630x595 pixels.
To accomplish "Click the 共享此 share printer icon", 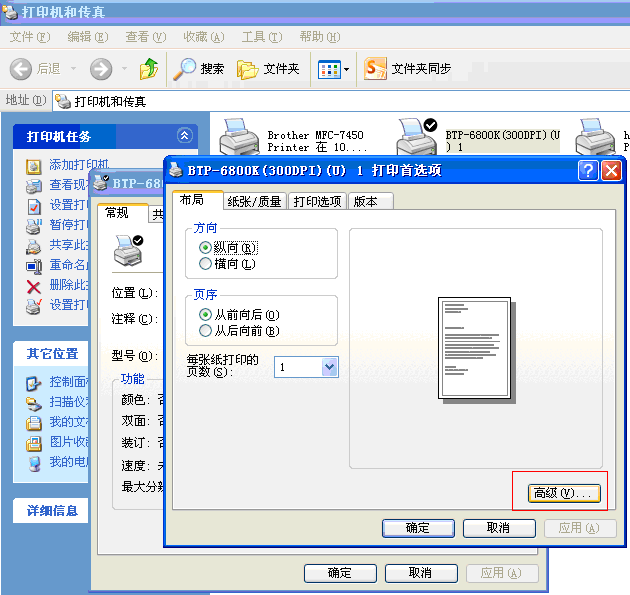I will pos(34,246).
